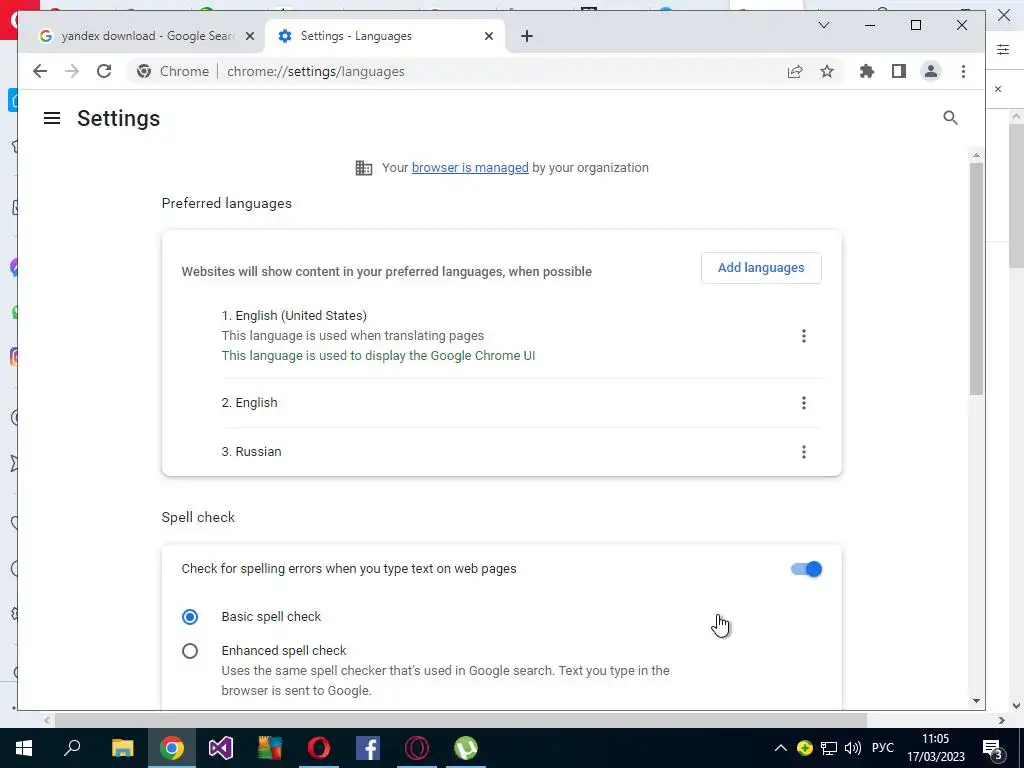Open the new tab with plus button
This screenshot has height=768, width=1024.
[x=527, y=36]
